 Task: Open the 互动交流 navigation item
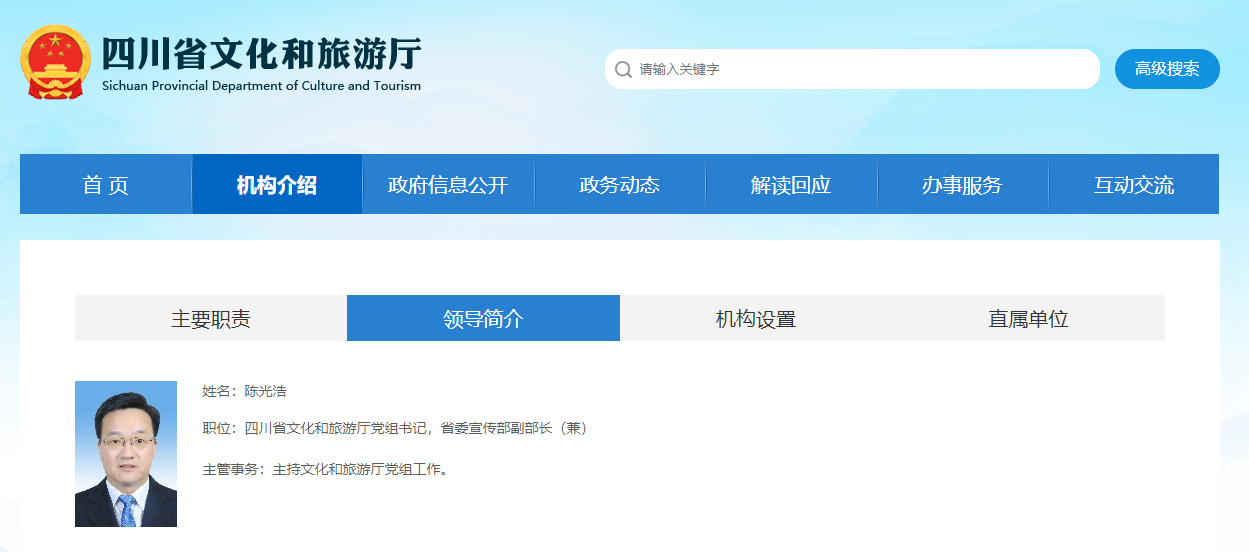pos(1134,184)
